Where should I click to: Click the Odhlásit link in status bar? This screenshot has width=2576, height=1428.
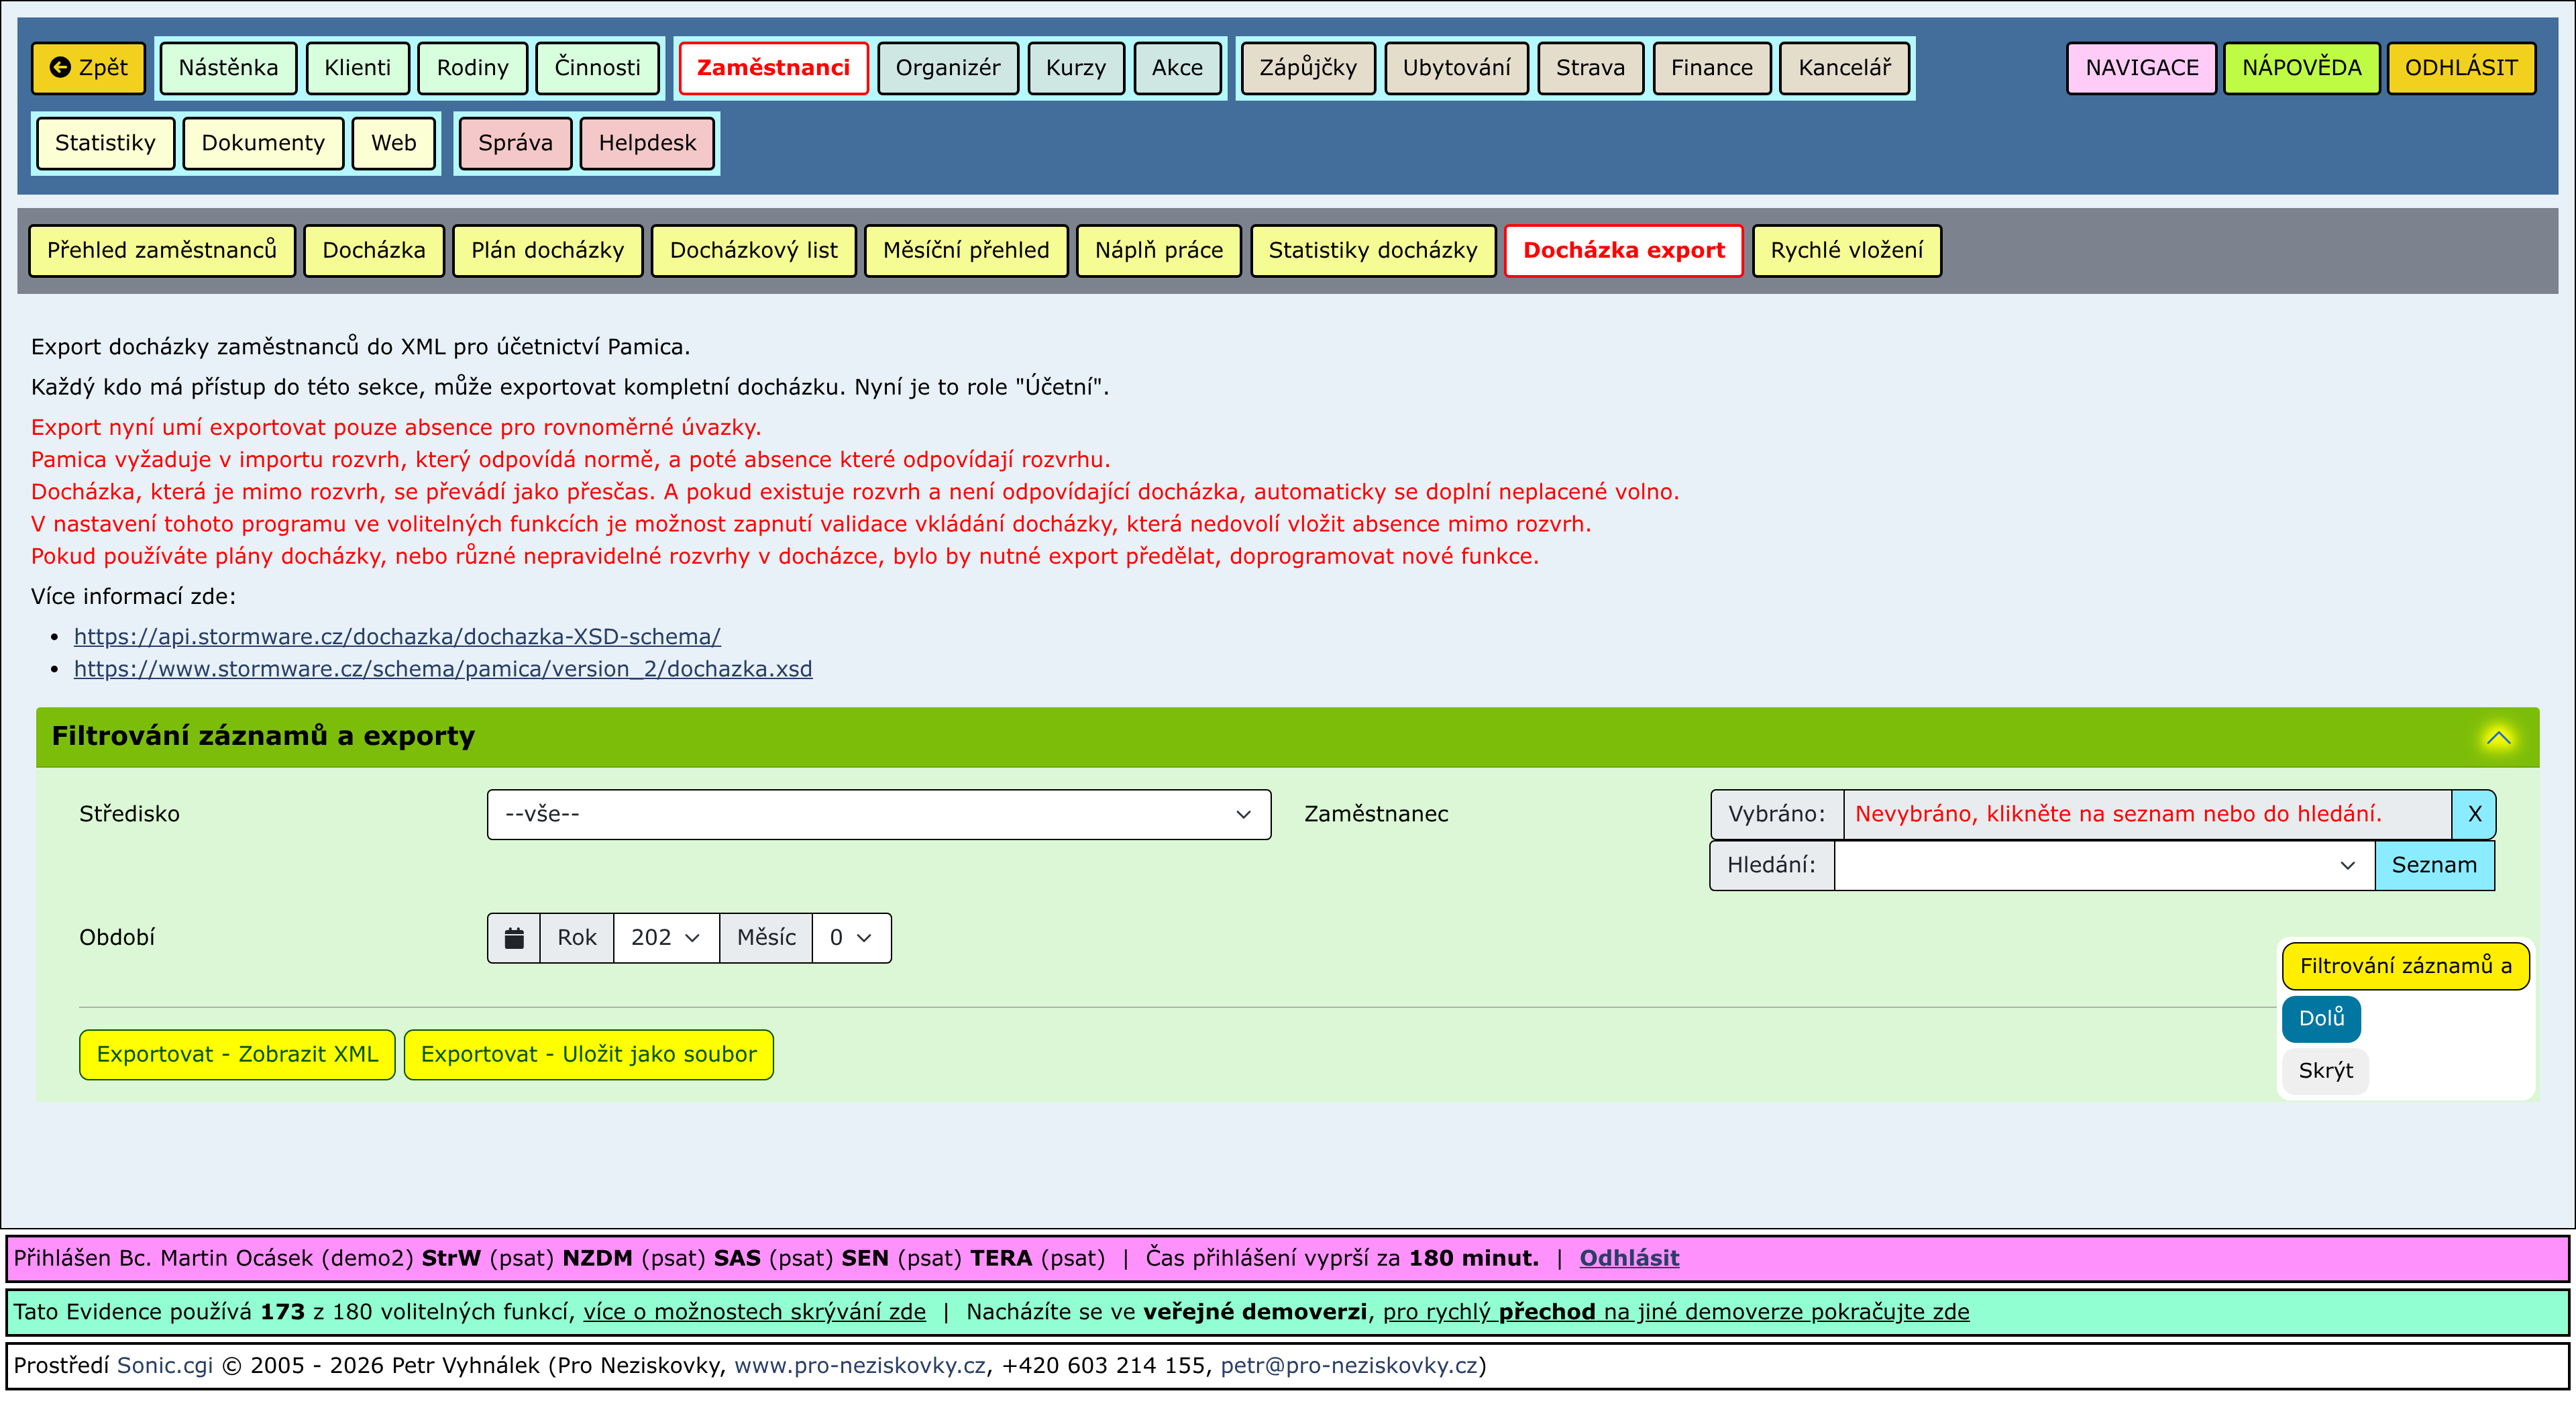coord(1628,1258)
